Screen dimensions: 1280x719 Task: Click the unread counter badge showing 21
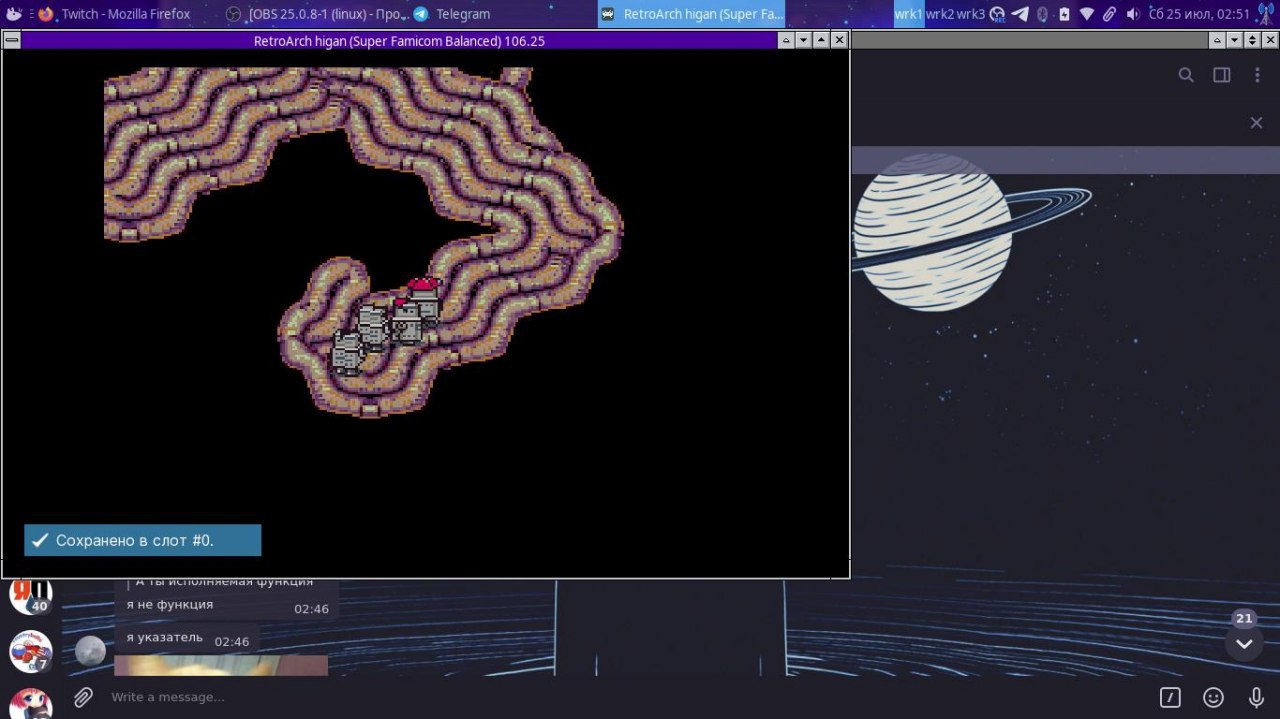[x=1244, y=618]
